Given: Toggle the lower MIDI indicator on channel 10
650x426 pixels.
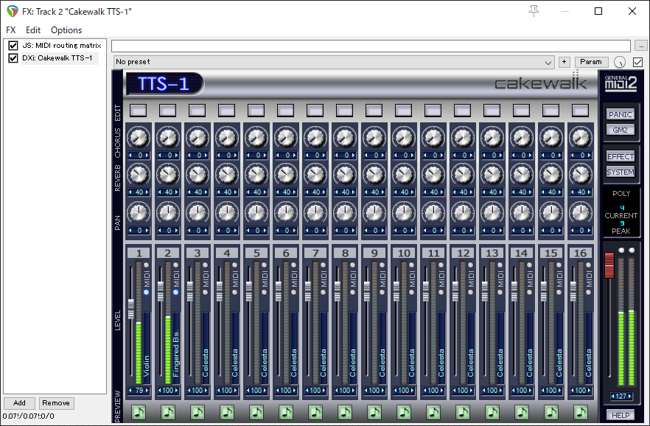Looking at the screenshot, I should 412,292.
